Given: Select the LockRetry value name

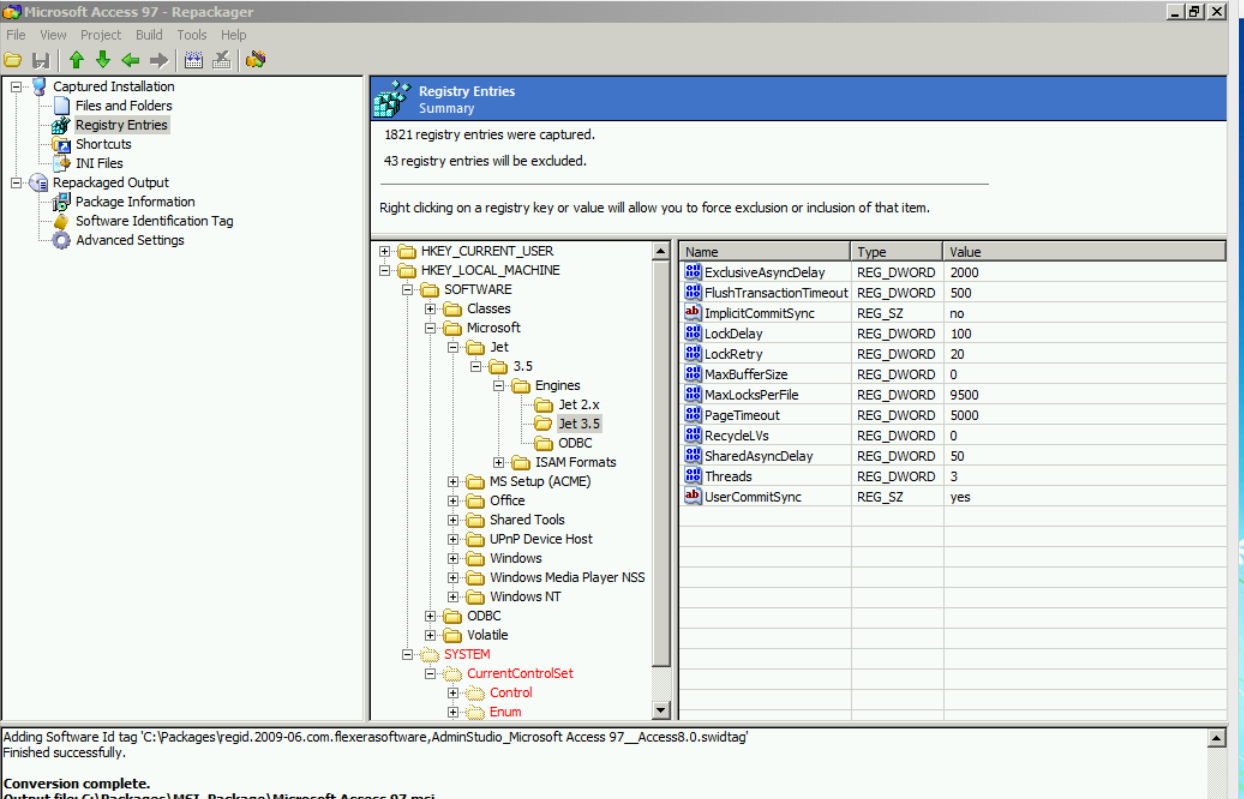Looking at the screenshot, I should (733, 354).
